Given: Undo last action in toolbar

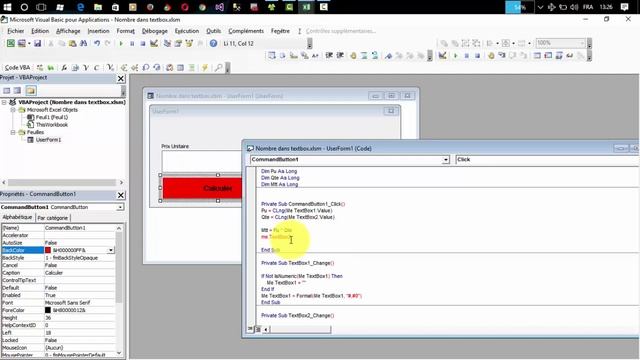Looking at the screenshot, I should click(97, 43).
